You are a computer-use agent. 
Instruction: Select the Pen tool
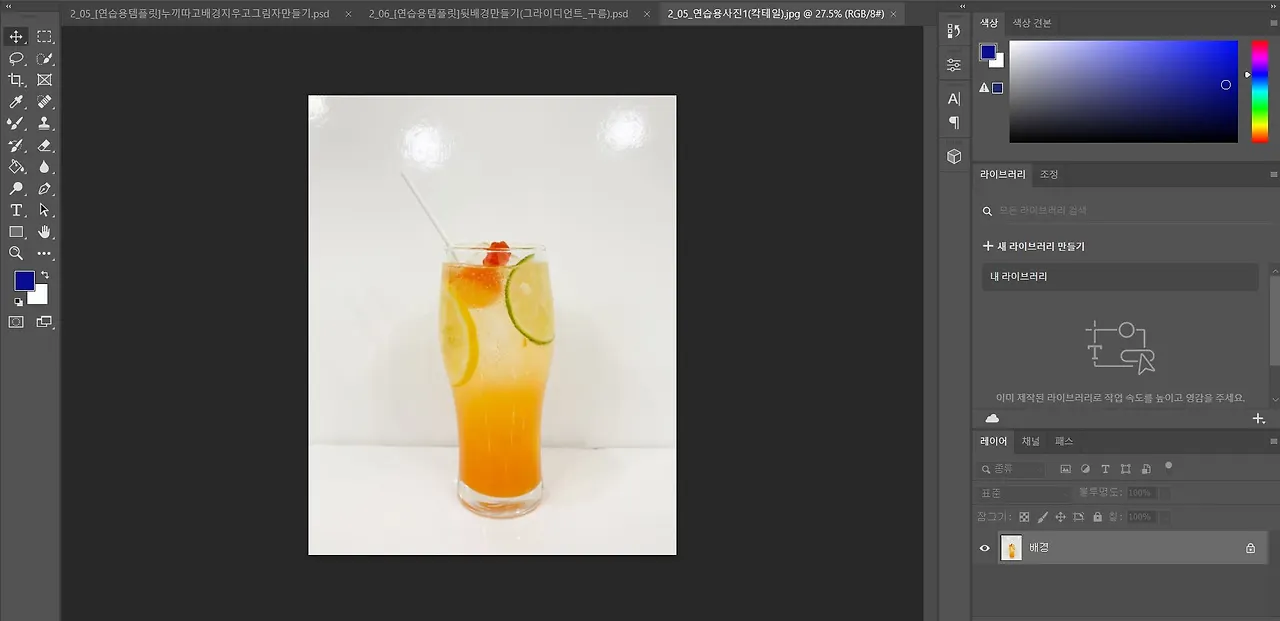pos(45,189)
